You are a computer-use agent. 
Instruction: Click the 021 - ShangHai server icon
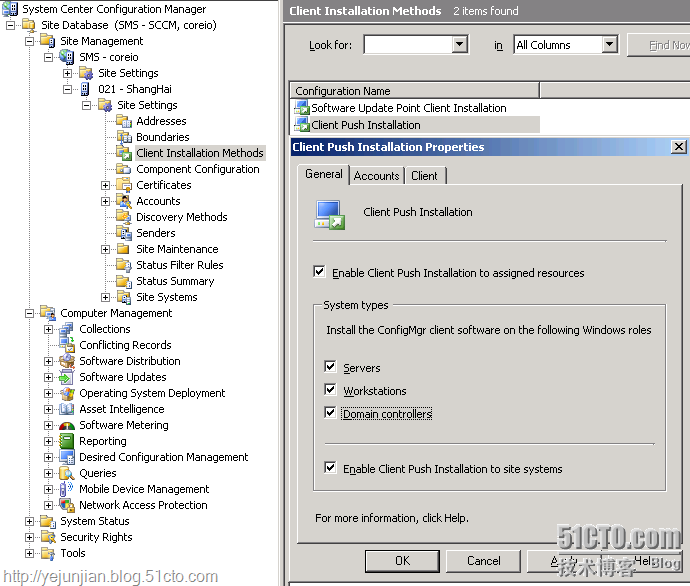click(85, 89)
